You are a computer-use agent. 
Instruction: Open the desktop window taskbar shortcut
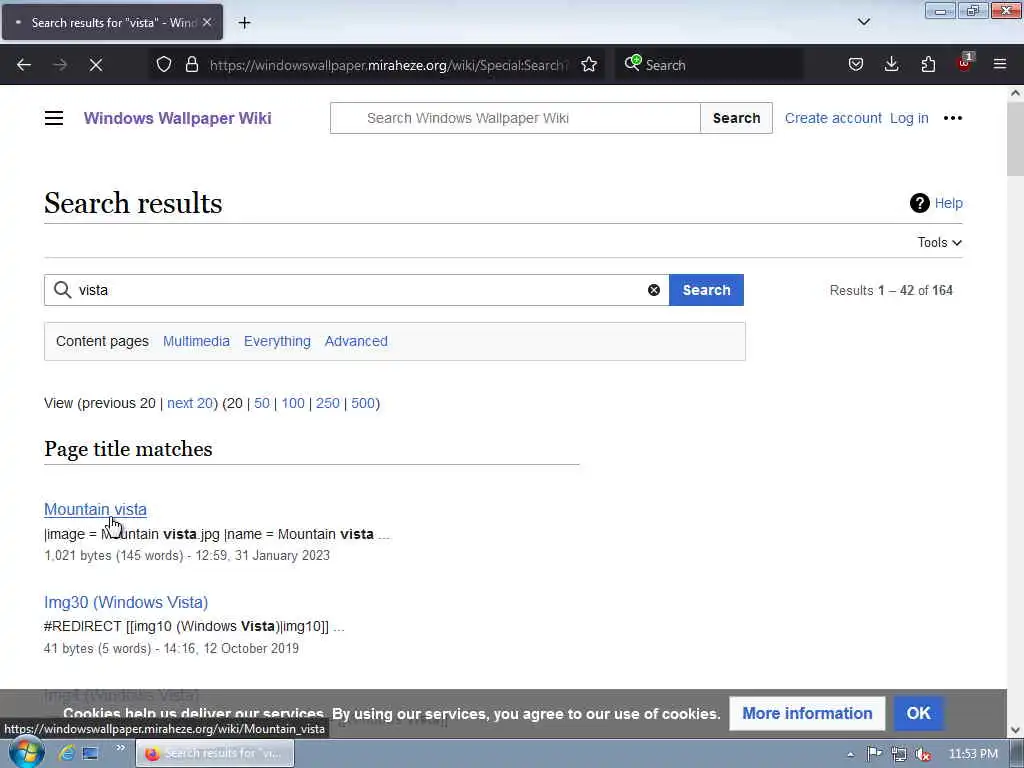90,753
